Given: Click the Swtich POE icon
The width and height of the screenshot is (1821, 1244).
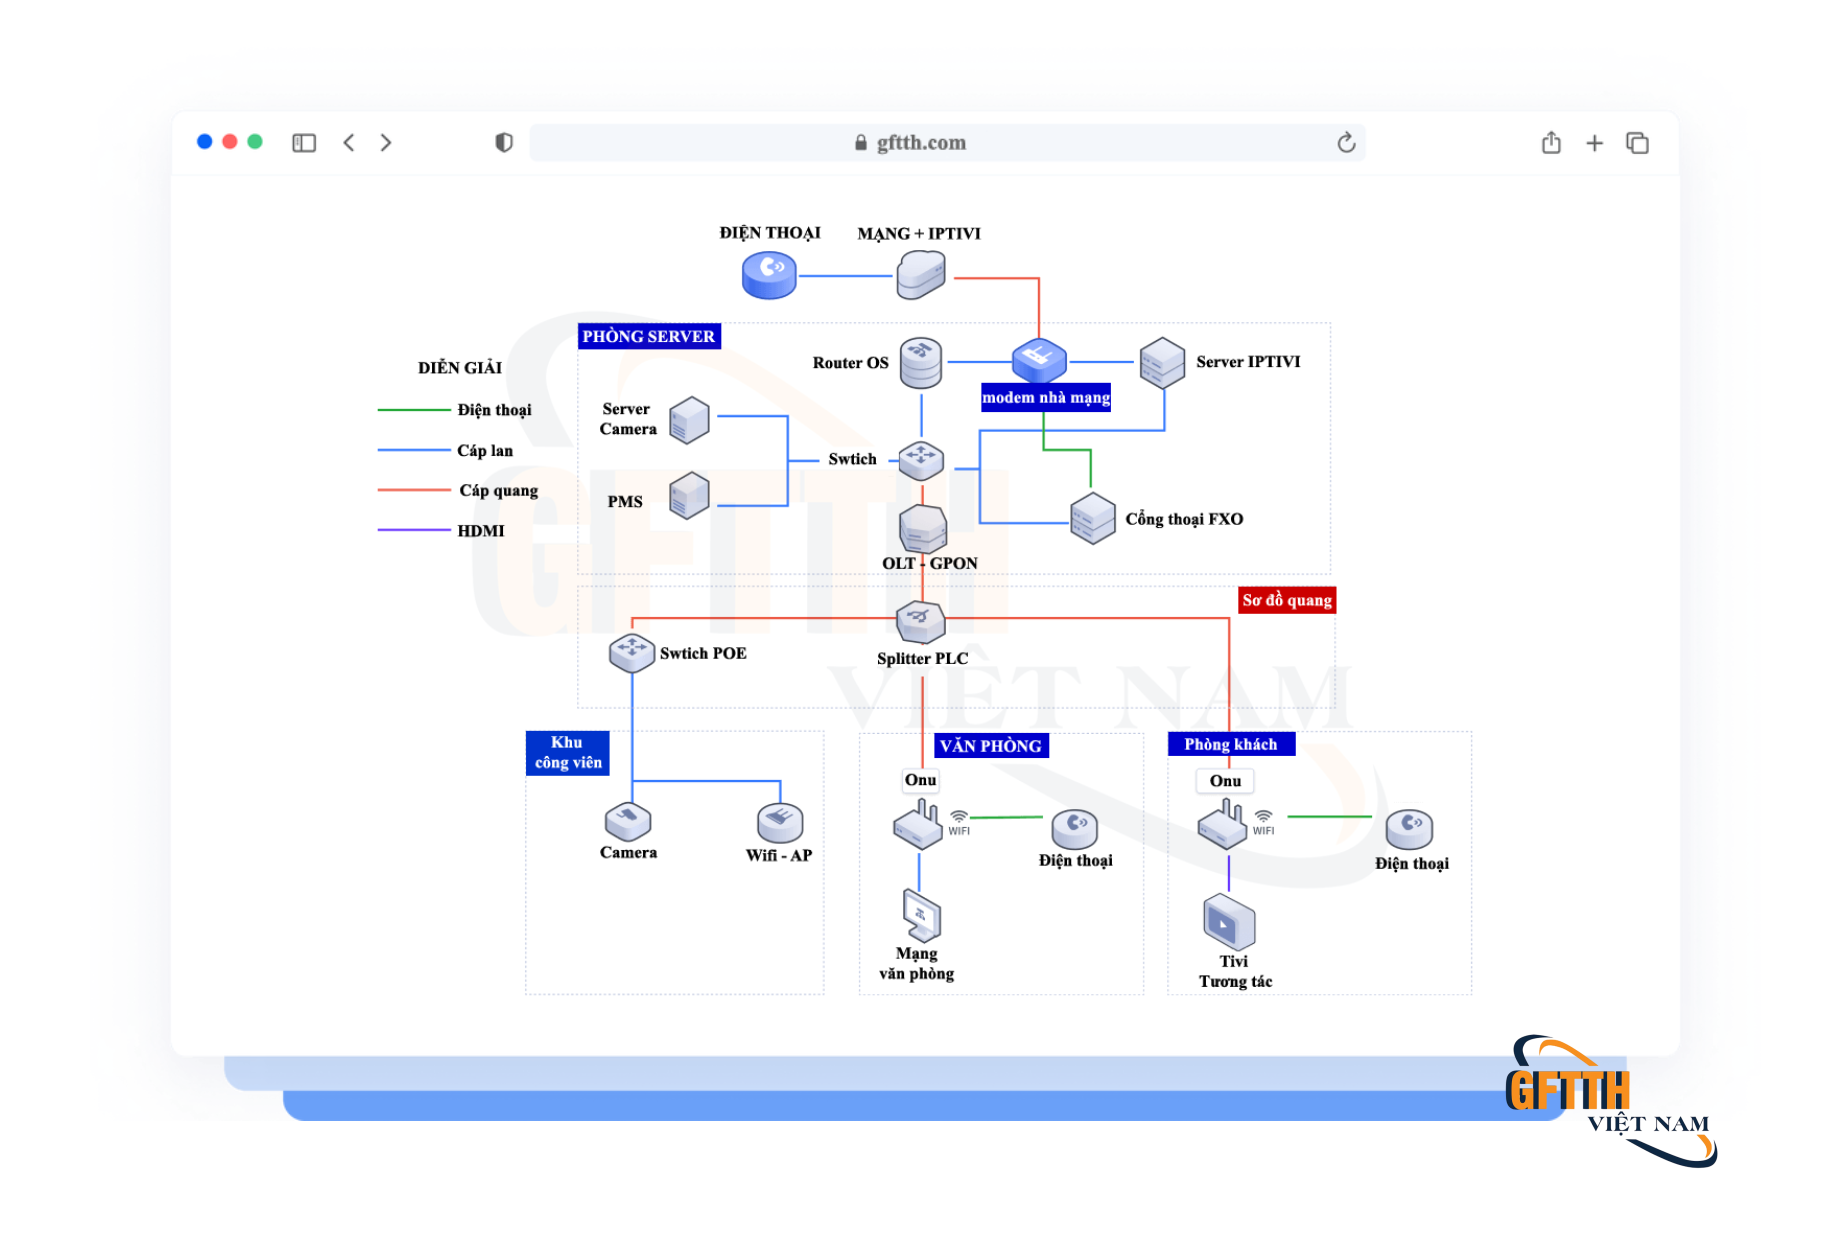Looking at the screenshot, I should point(632,652).
